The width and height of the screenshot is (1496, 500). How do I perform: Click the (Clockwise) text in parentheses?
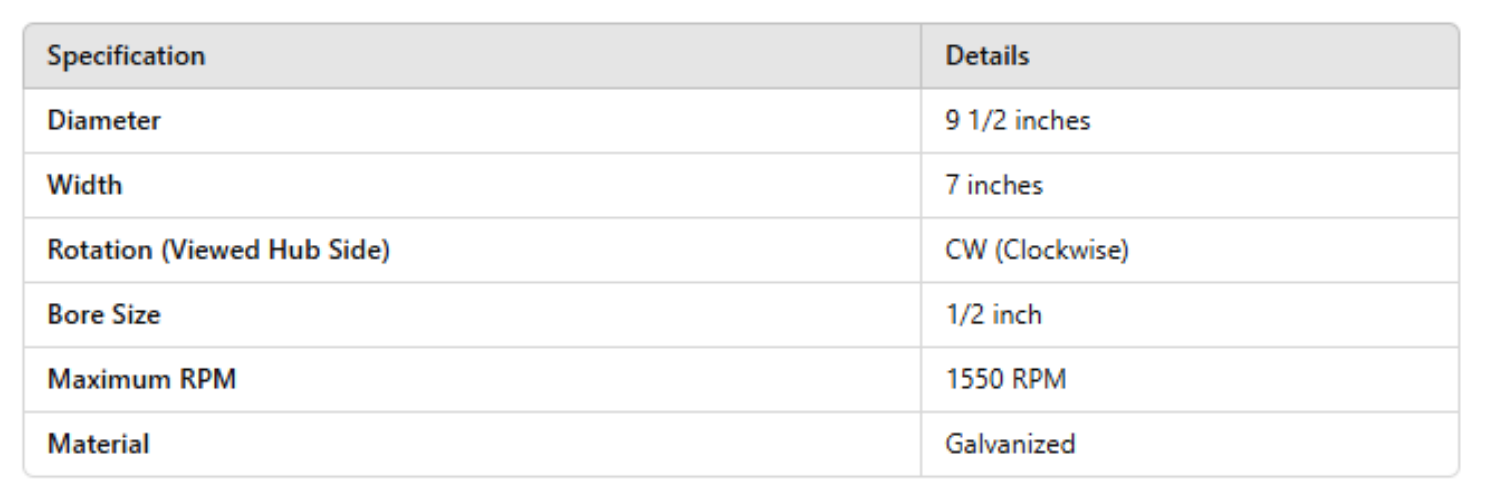[x=1061, y=251]
